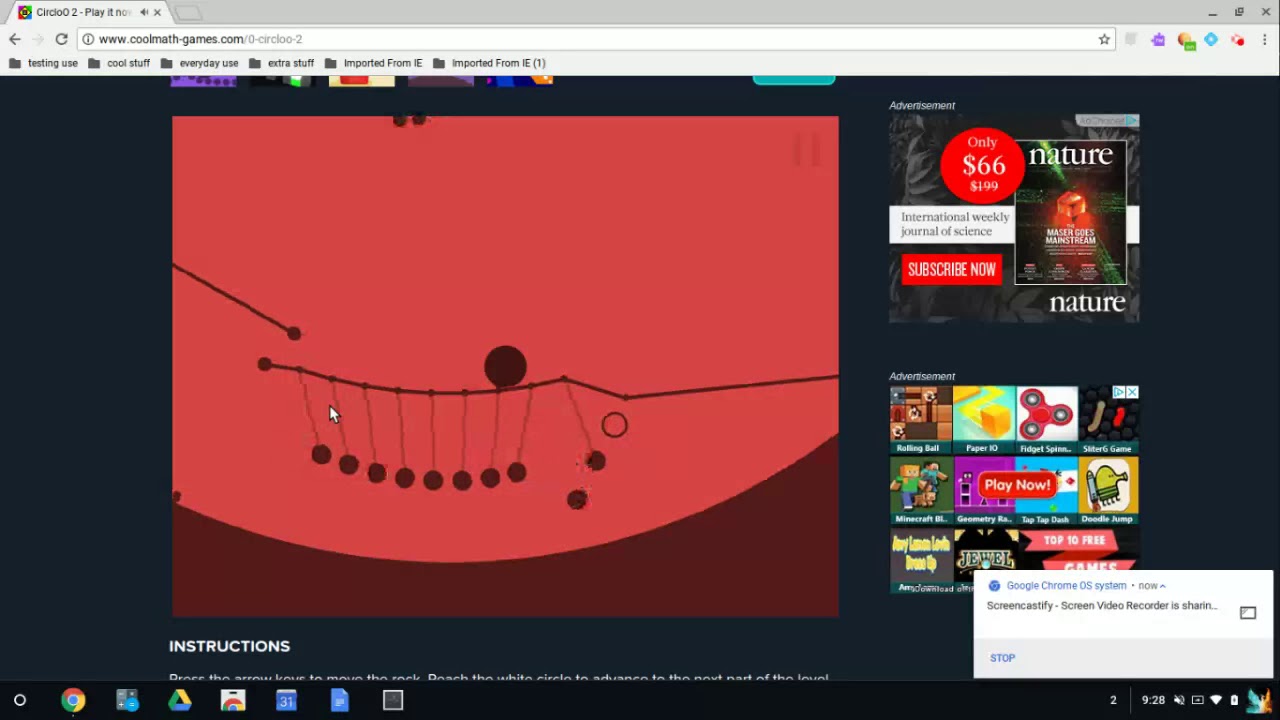Open the Doodle Jump game thumbnail
1280x720 pixels.
click(1108, 490)
